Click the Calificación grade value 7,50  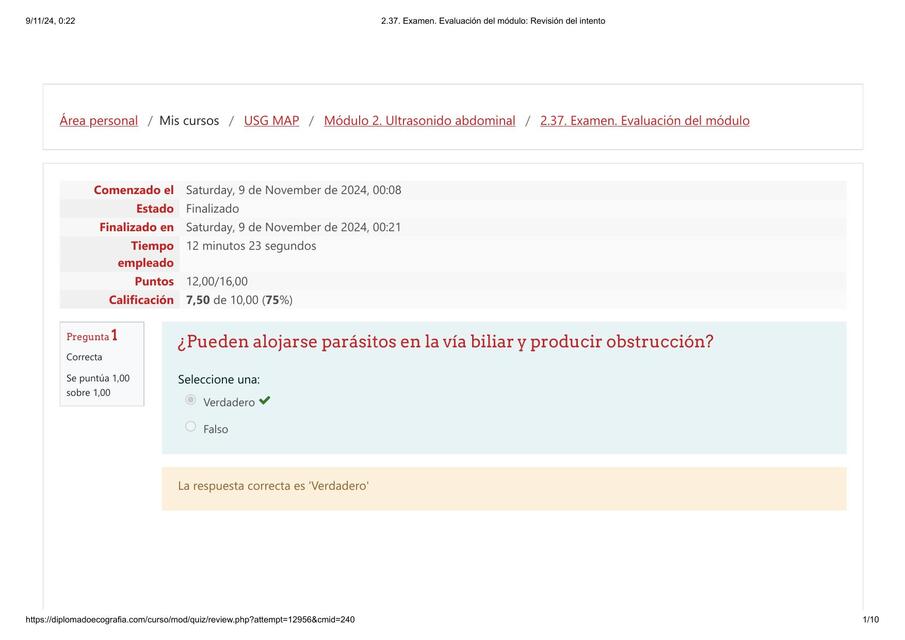(197, 298)
